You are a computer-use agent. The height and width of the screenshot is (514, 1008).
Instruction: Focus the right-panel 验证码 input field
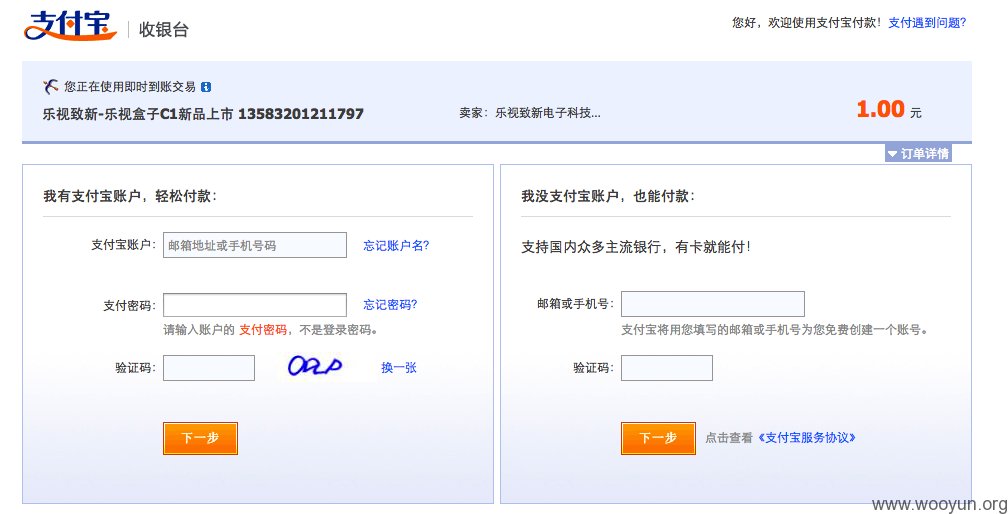[667, 368]
